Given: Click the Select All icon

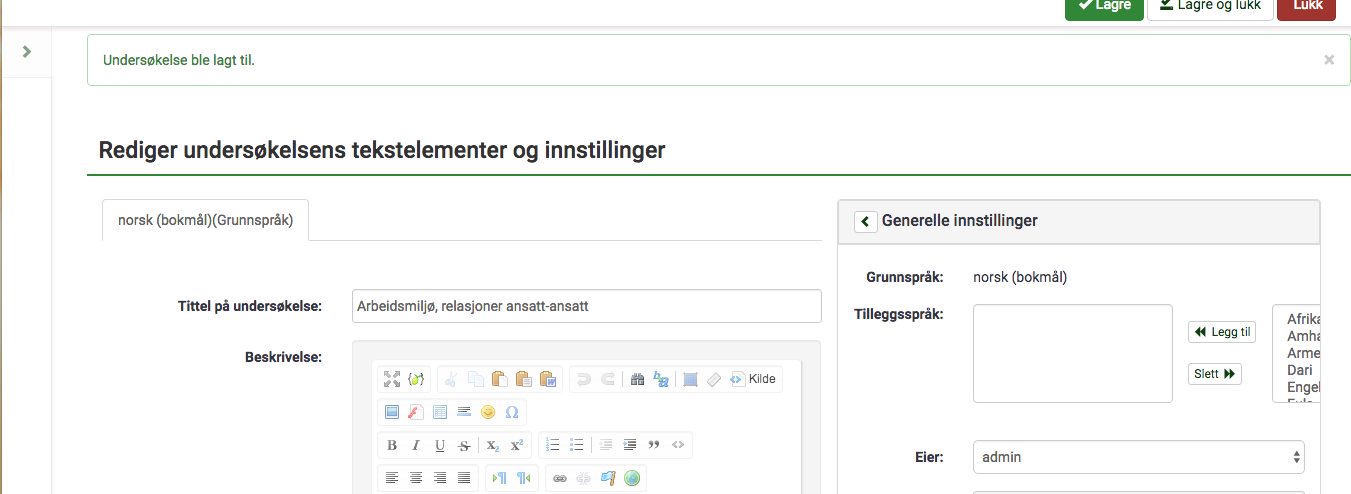Looking at the screenshot, I should [690, 379].
